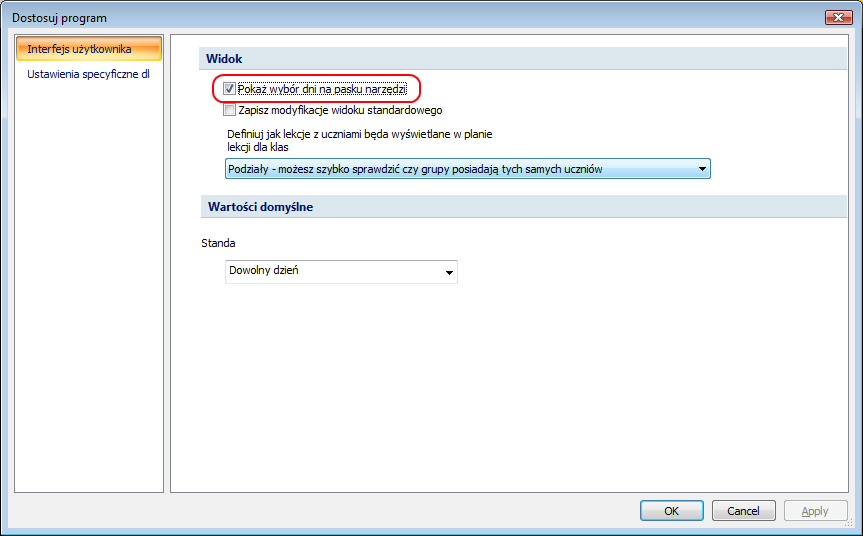This screenshot has width=863, height=536.
Task: Click the Widok section header
Action: click(x=523, y=58)
